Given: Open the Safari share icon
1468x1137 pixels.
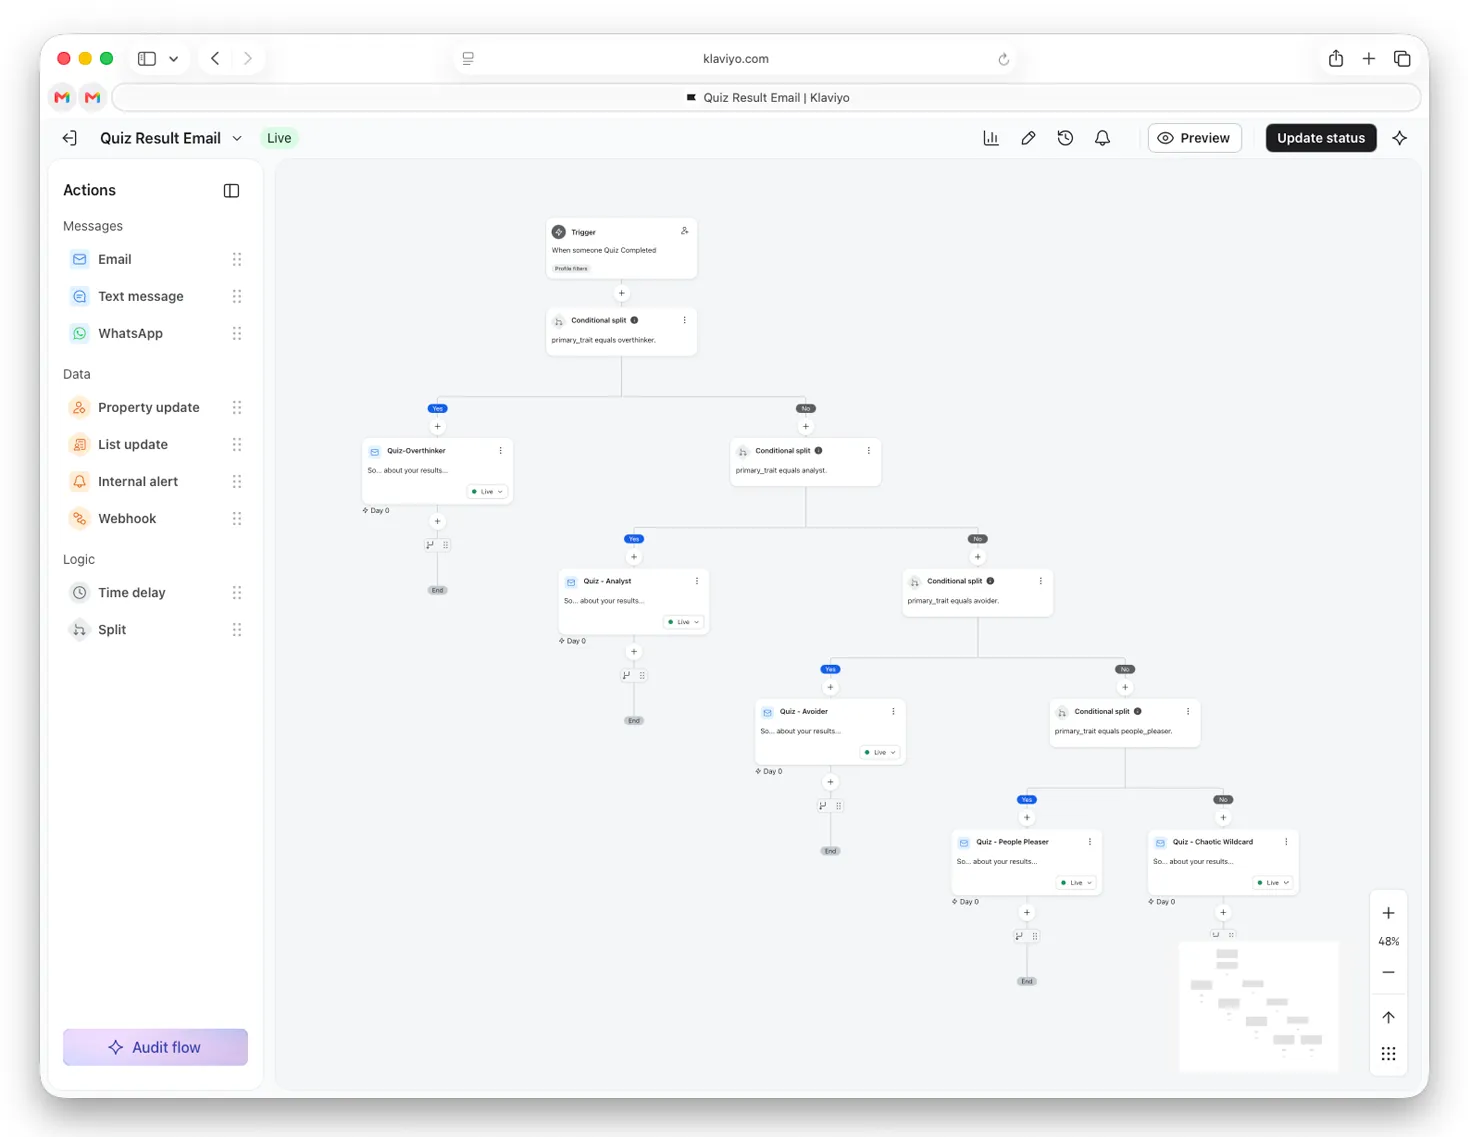Looking at the screenshot, I should click(1336, 58).
